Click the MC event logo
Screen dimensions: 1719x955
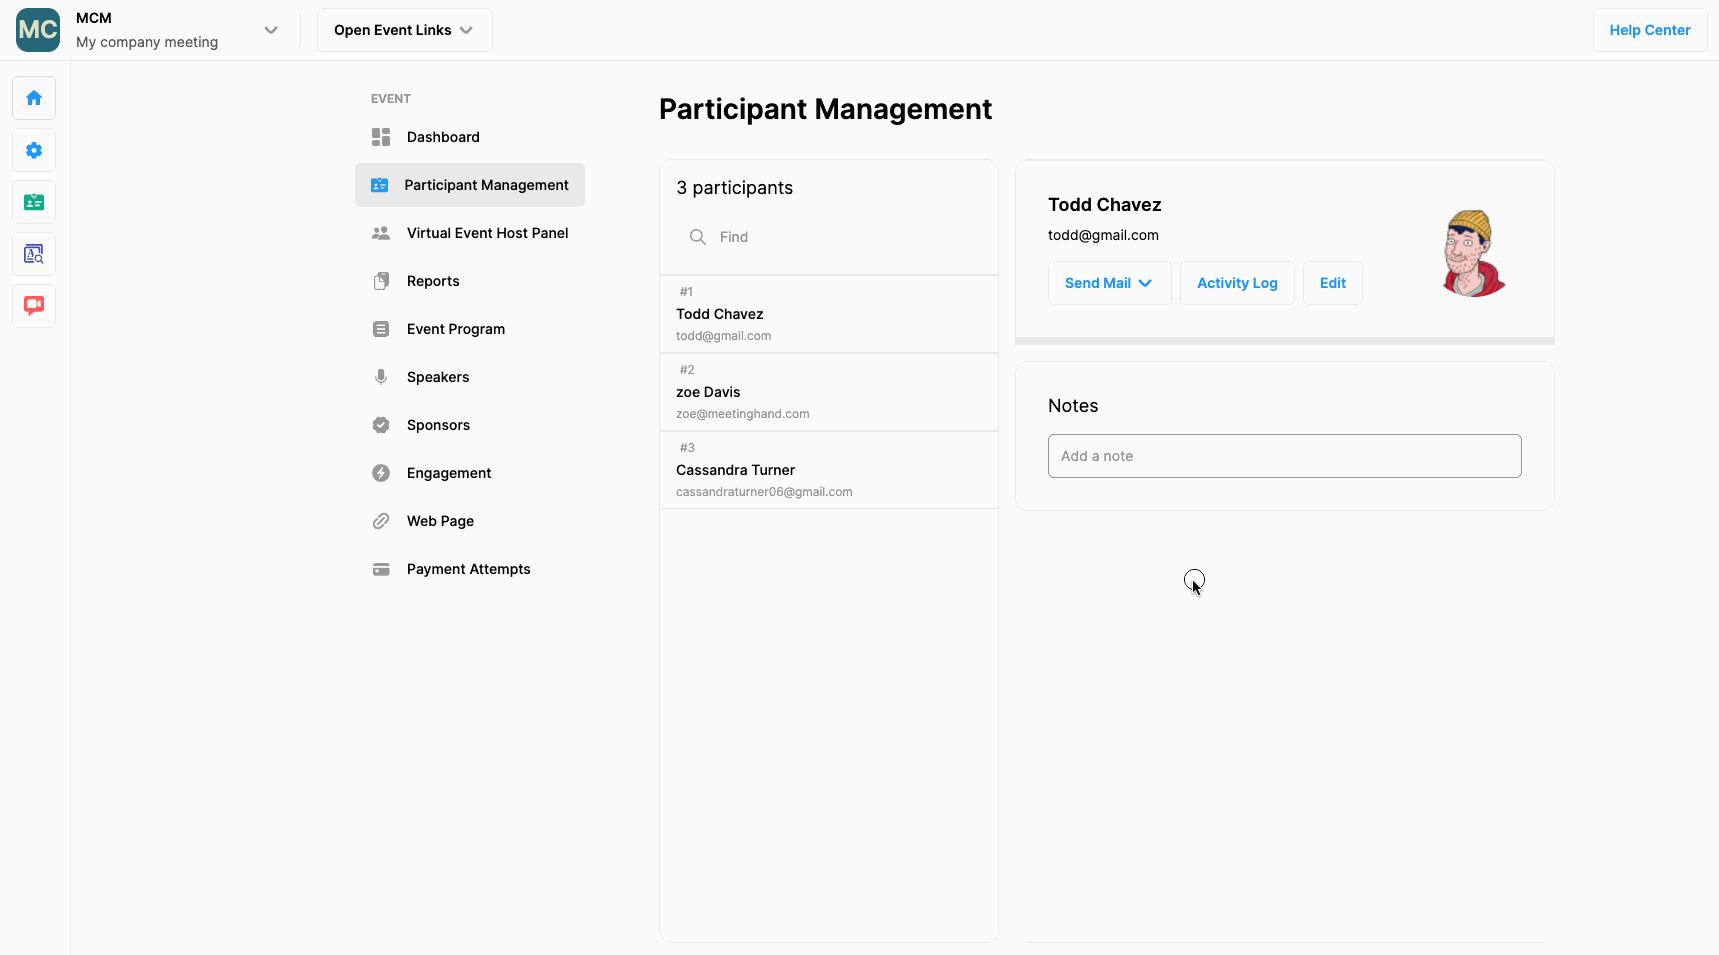point(38,30)
